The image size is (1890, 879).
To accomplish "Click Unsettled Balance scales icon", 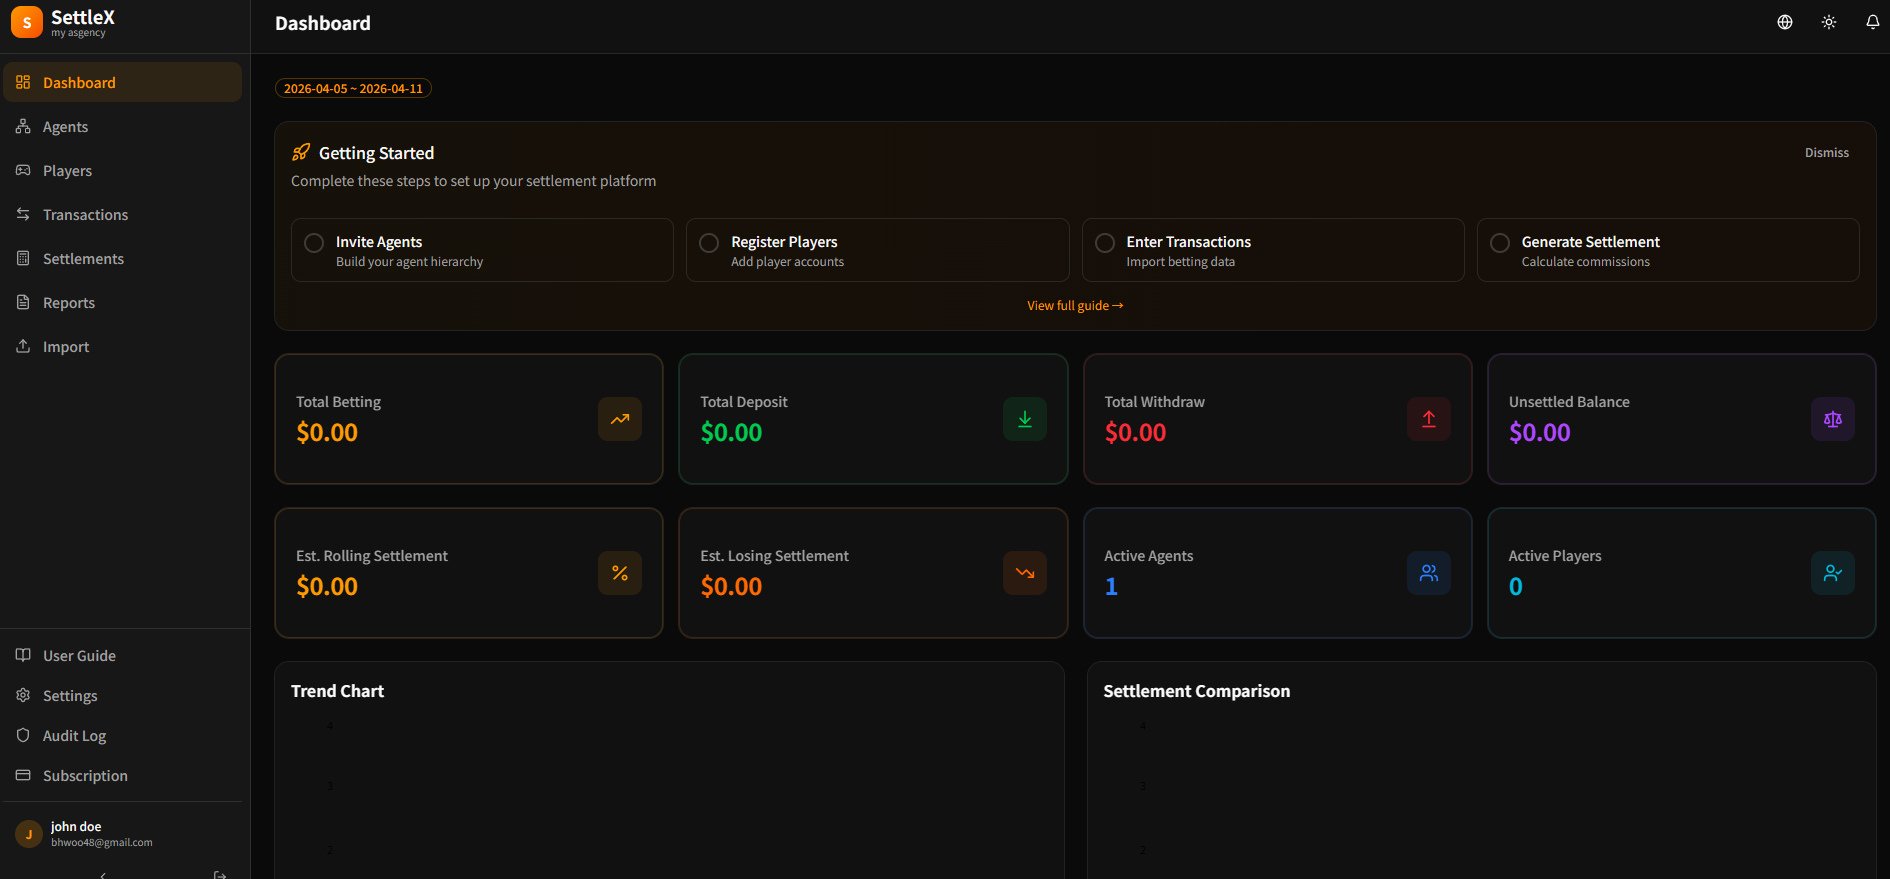I will click(1832, 419).
